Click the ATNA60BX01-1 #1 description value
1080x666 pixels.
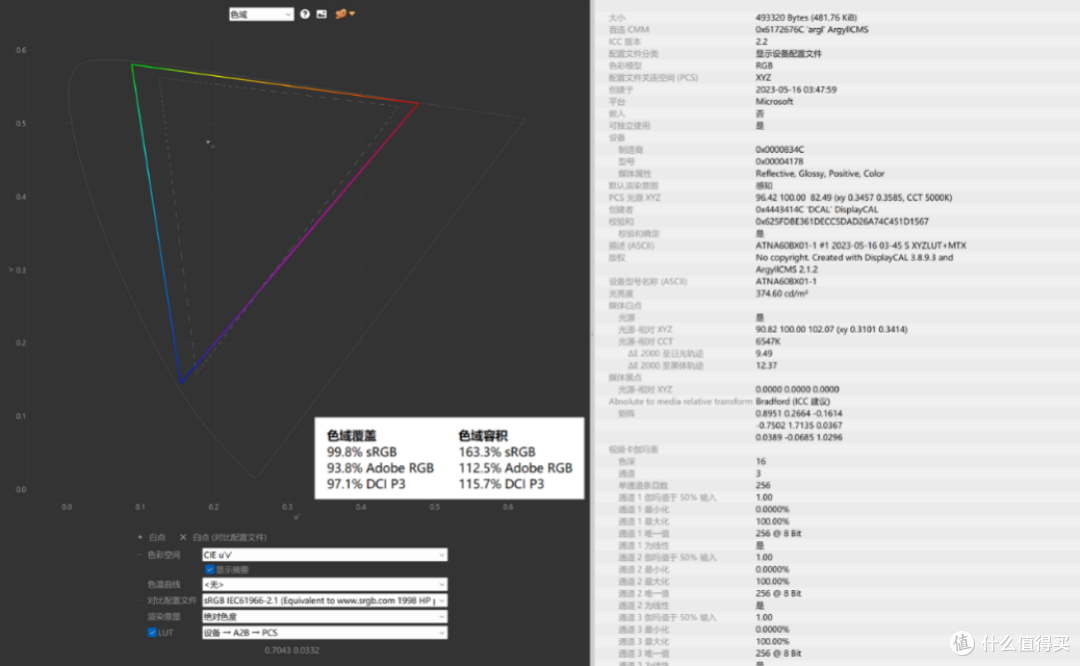(x=860, y=245)
